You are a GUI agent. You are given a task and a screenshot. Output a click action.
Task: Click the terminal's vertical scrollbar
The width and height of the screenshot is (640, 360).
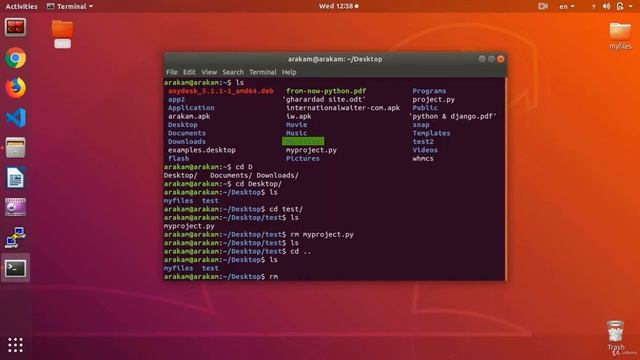[x=505, y=179]
